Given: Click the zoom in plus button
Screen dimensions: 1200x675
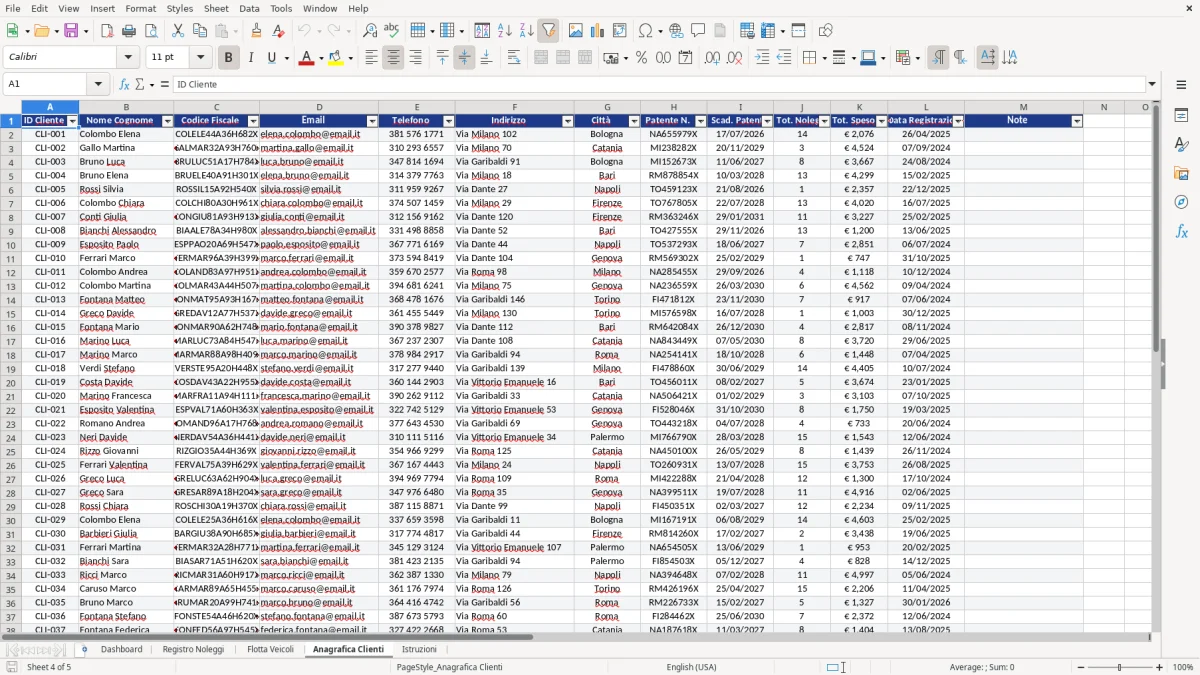Looking at the screenshot, I should point(1159,667).
